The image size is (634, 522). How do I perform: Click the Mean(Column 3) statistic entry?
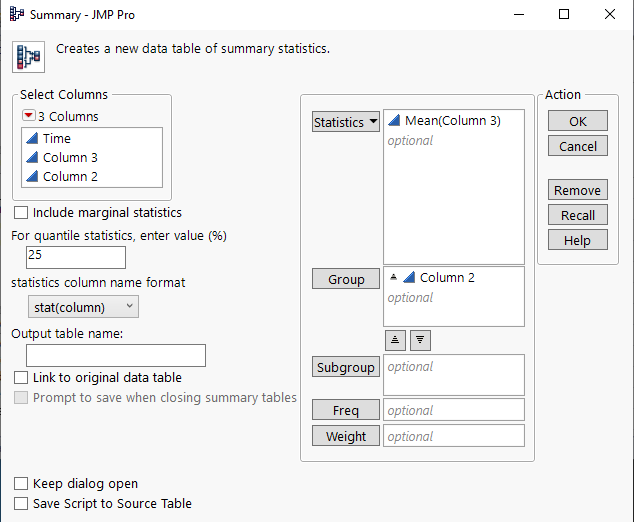(452, 121)
